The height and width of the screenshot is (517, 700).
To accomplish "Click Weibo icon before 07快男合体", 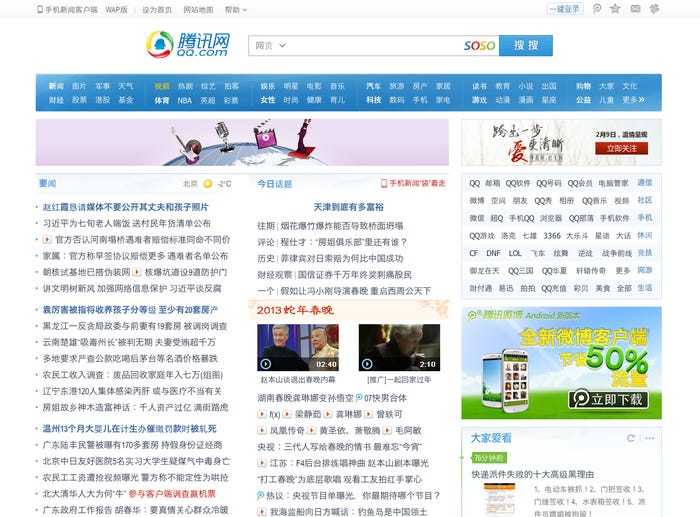I will 358,397.
